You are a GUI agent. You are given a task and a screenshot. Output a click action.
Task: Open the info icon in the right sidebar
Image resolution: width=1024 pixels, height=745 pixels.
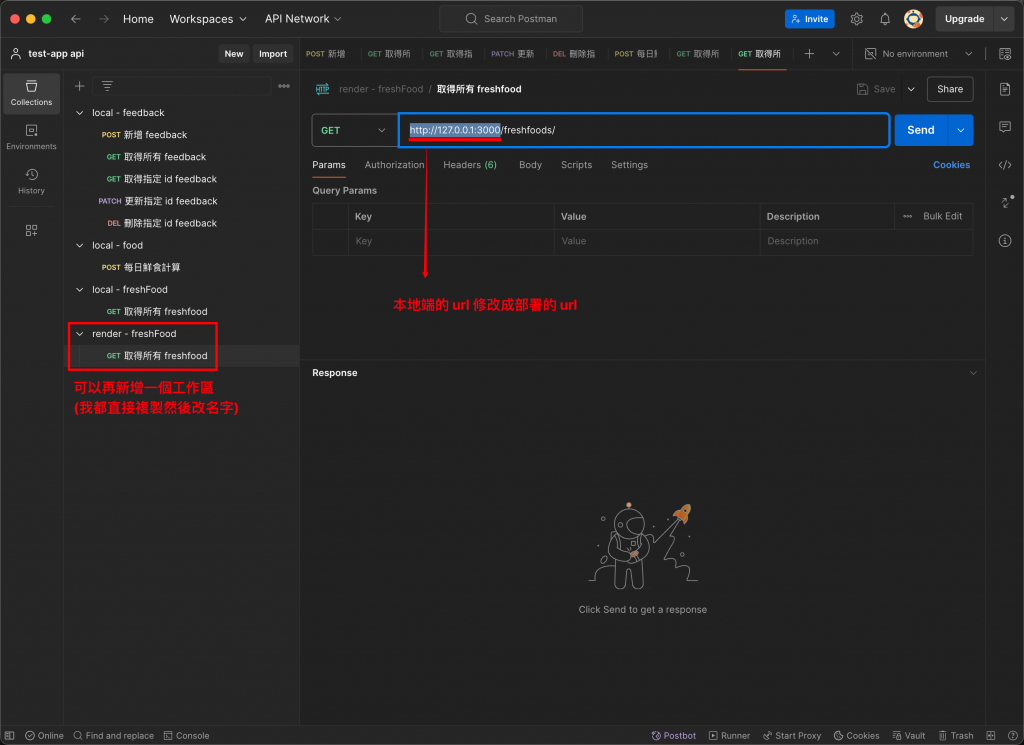coord(1005,240)
